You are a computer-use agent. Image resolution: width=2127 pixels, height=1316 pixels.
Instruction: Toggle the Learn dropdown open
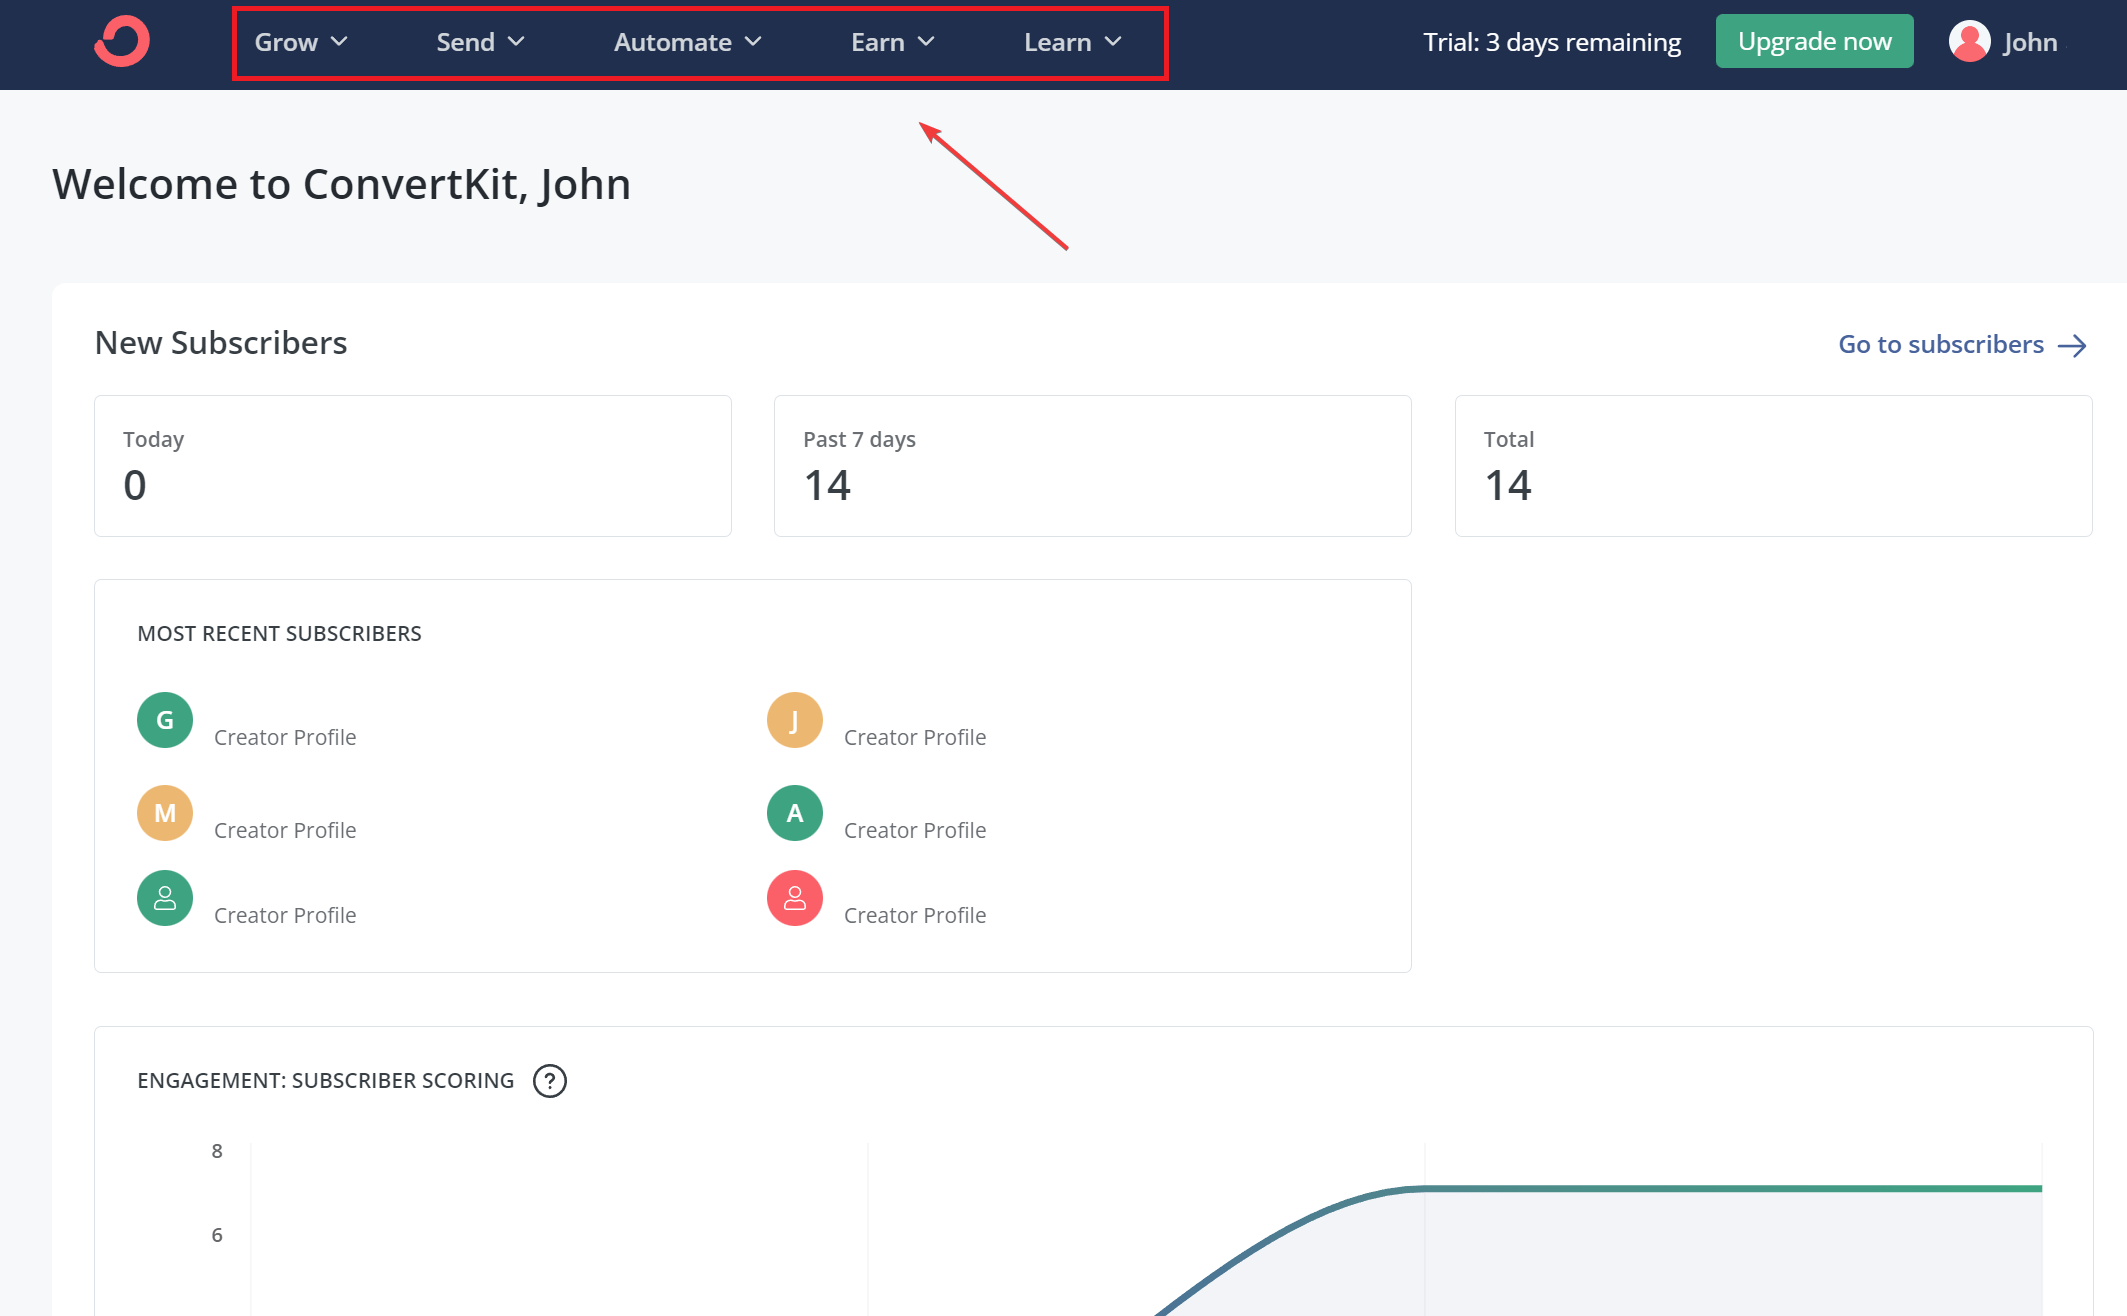[1073, 41]
